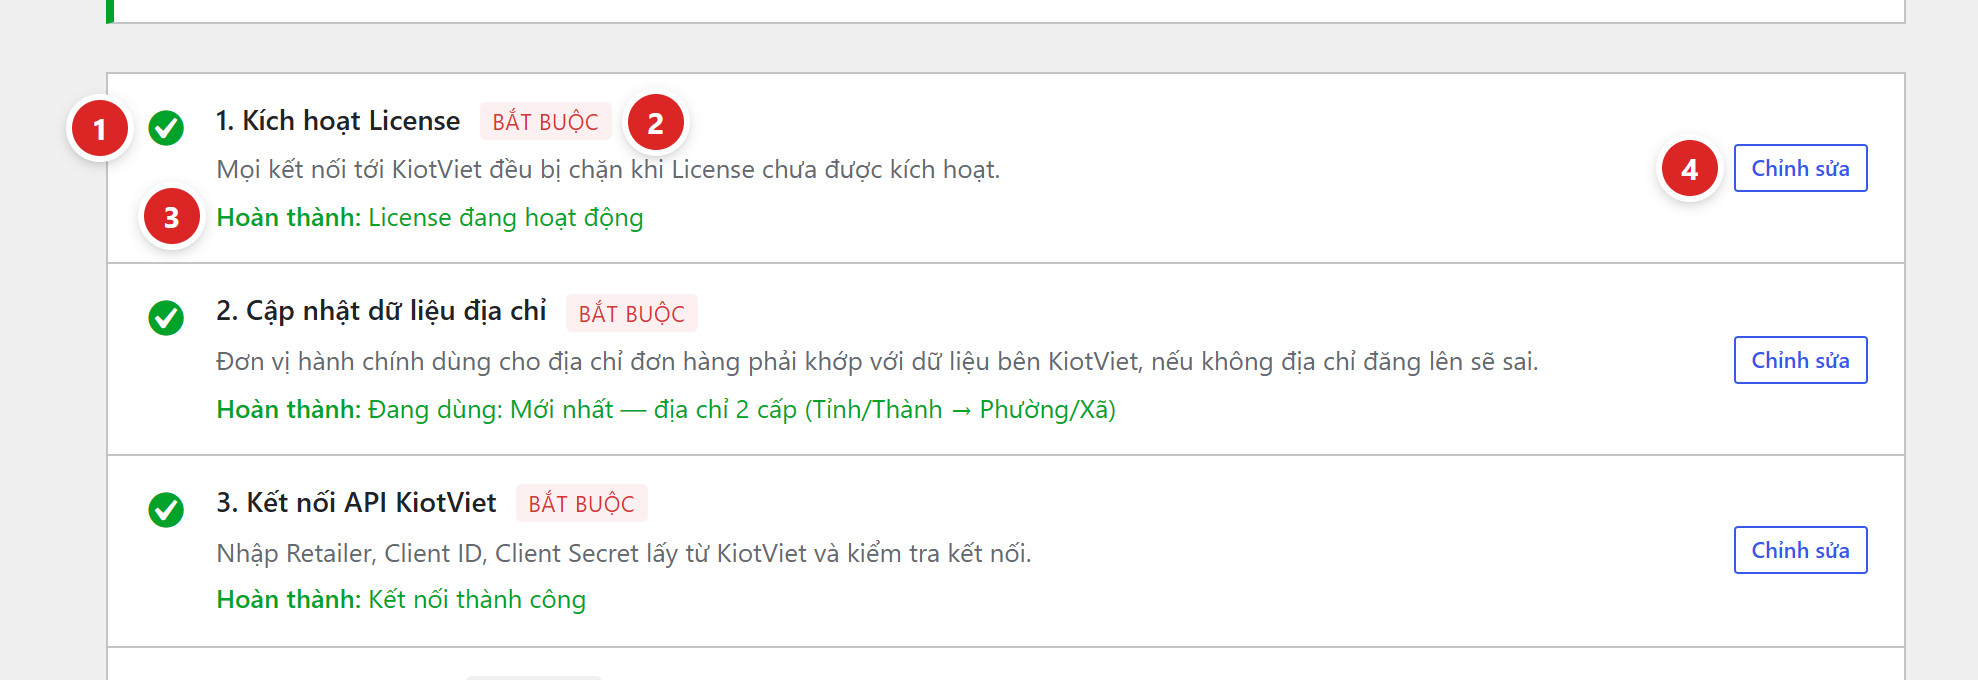Viewport: 1978px width, 680px height.
Task: Select the heading 3. Kết nối API KiotViet
Action: (x=356, y=503)
